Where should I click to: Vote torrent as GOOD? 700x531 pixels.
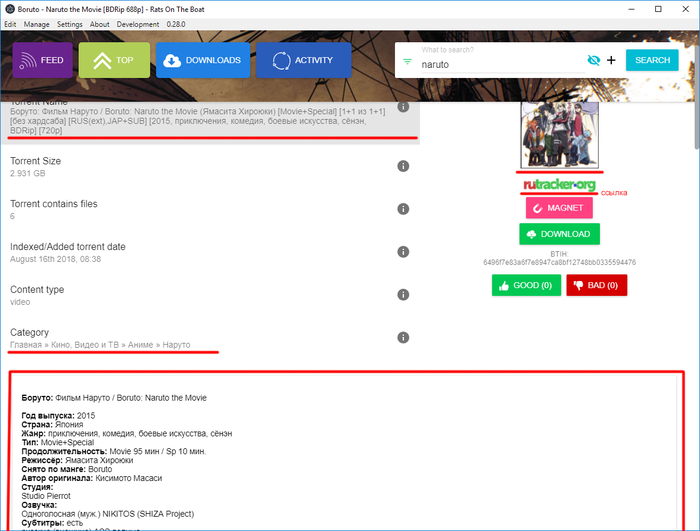pyautogui.click(x=526, y=285)
